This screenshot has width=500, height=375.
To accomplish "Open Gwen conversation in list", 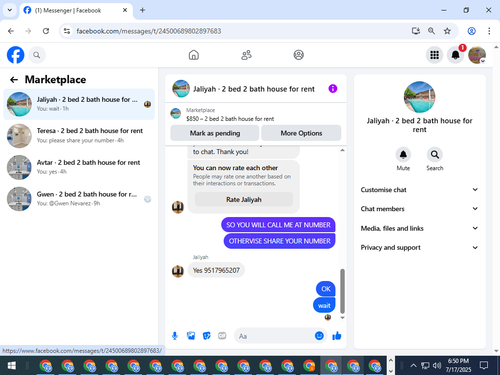I will 79,199.
